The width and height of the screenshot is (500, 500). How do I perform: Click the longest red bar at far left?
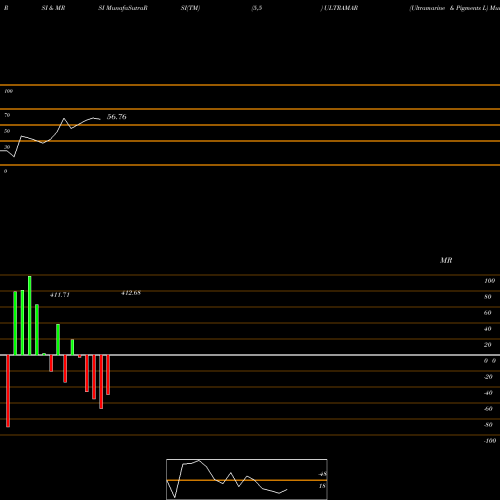point(8,391)
